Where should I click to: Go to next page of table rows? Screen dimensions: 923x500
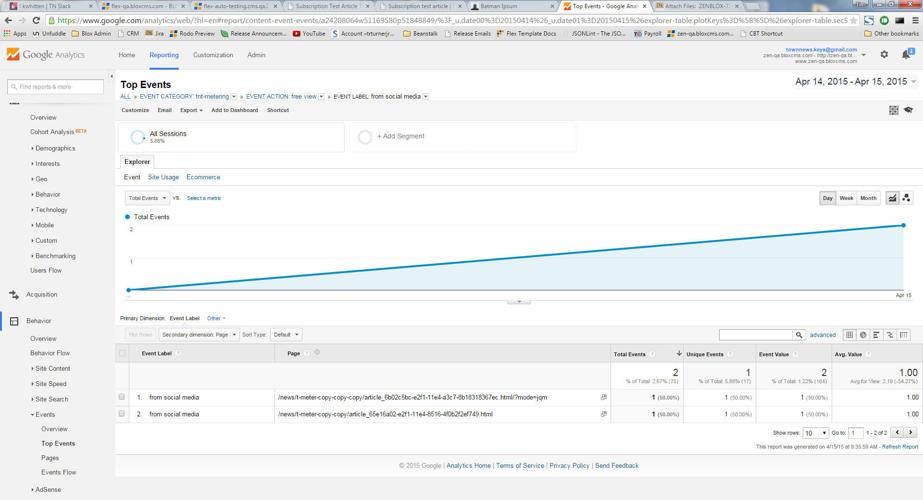(x=910, y=432)
